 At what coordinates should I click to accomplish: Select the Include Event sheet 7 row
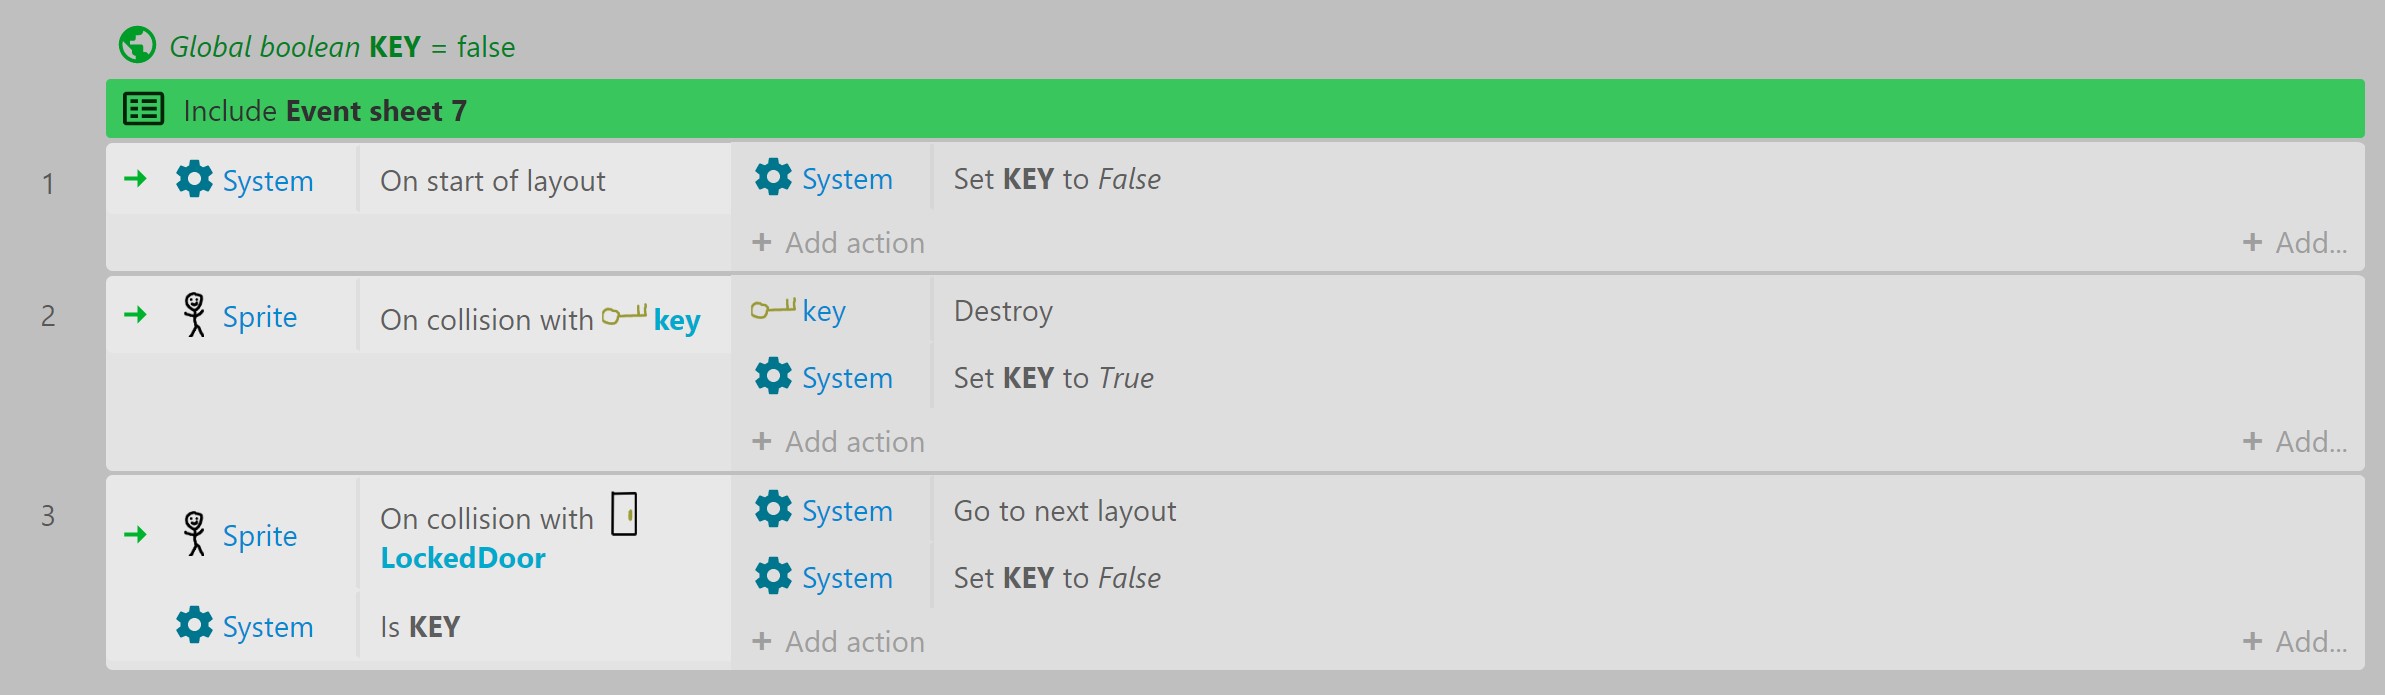pos(1235,109)
